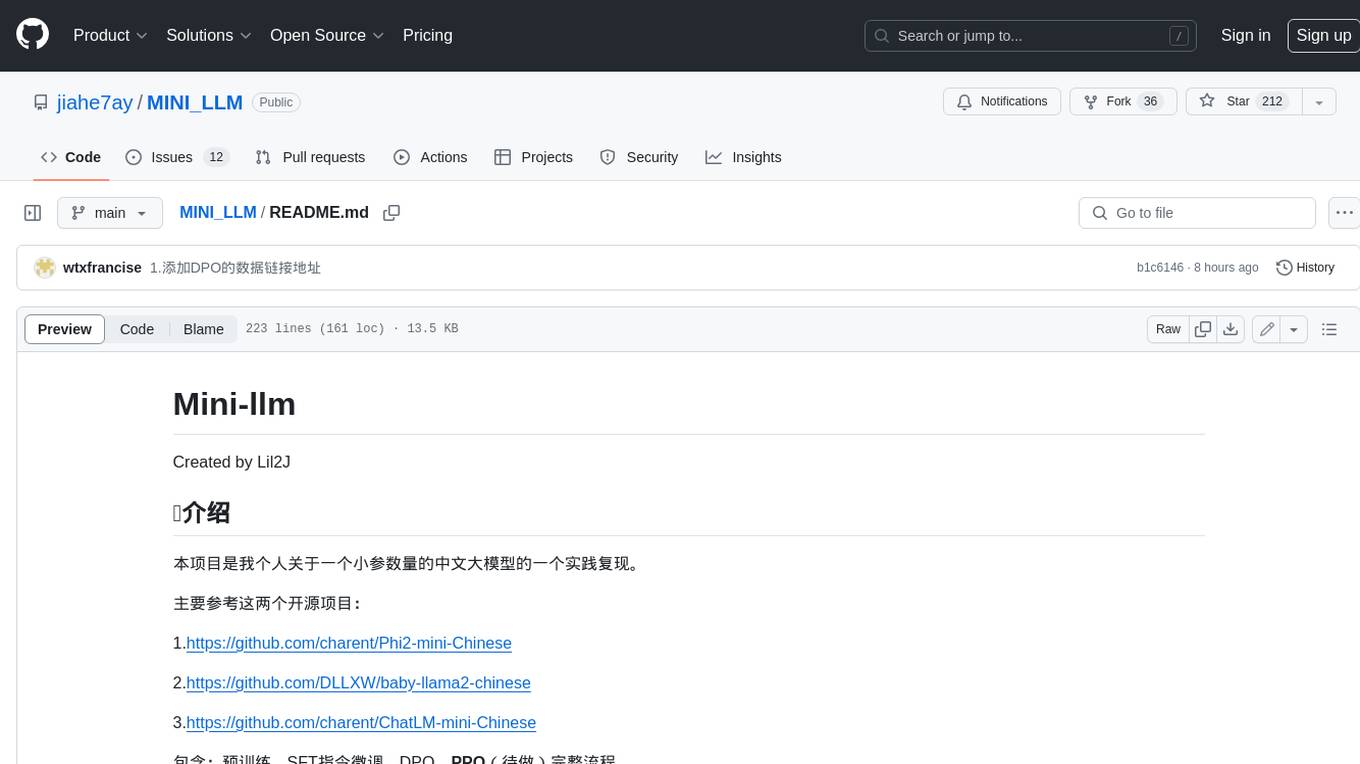Viewport: 1360px width, 764px height.
Task: Edit the file with pencil icon
Action: 1267,329
